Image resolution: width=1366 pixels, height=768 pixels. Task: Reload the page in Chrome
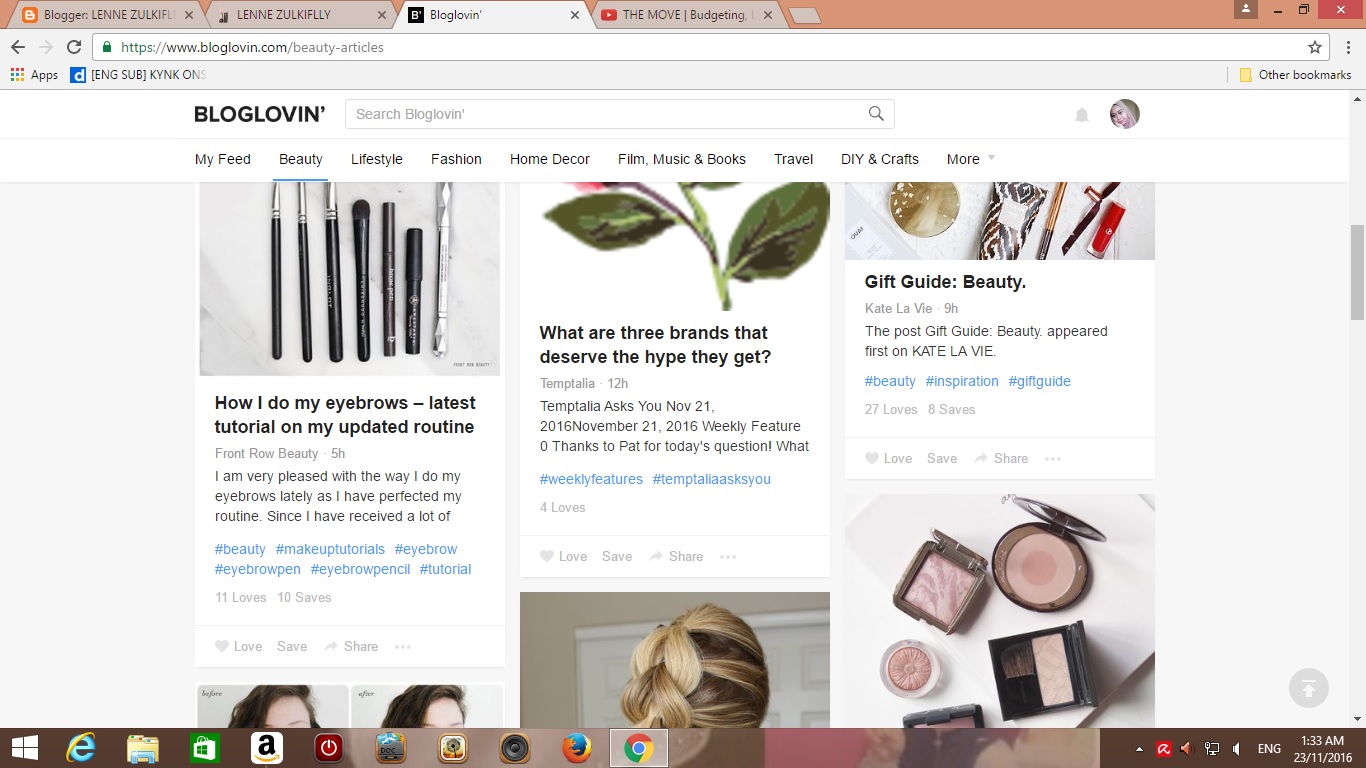pos(73,47)
